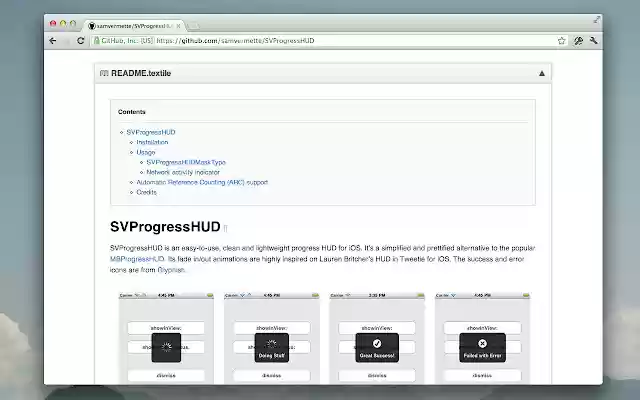Open the Failed with Error HUD screenshot
Image resolution: width=640 pixels, height=400 pixels.
pyautogui.click(x=482, y=338)
